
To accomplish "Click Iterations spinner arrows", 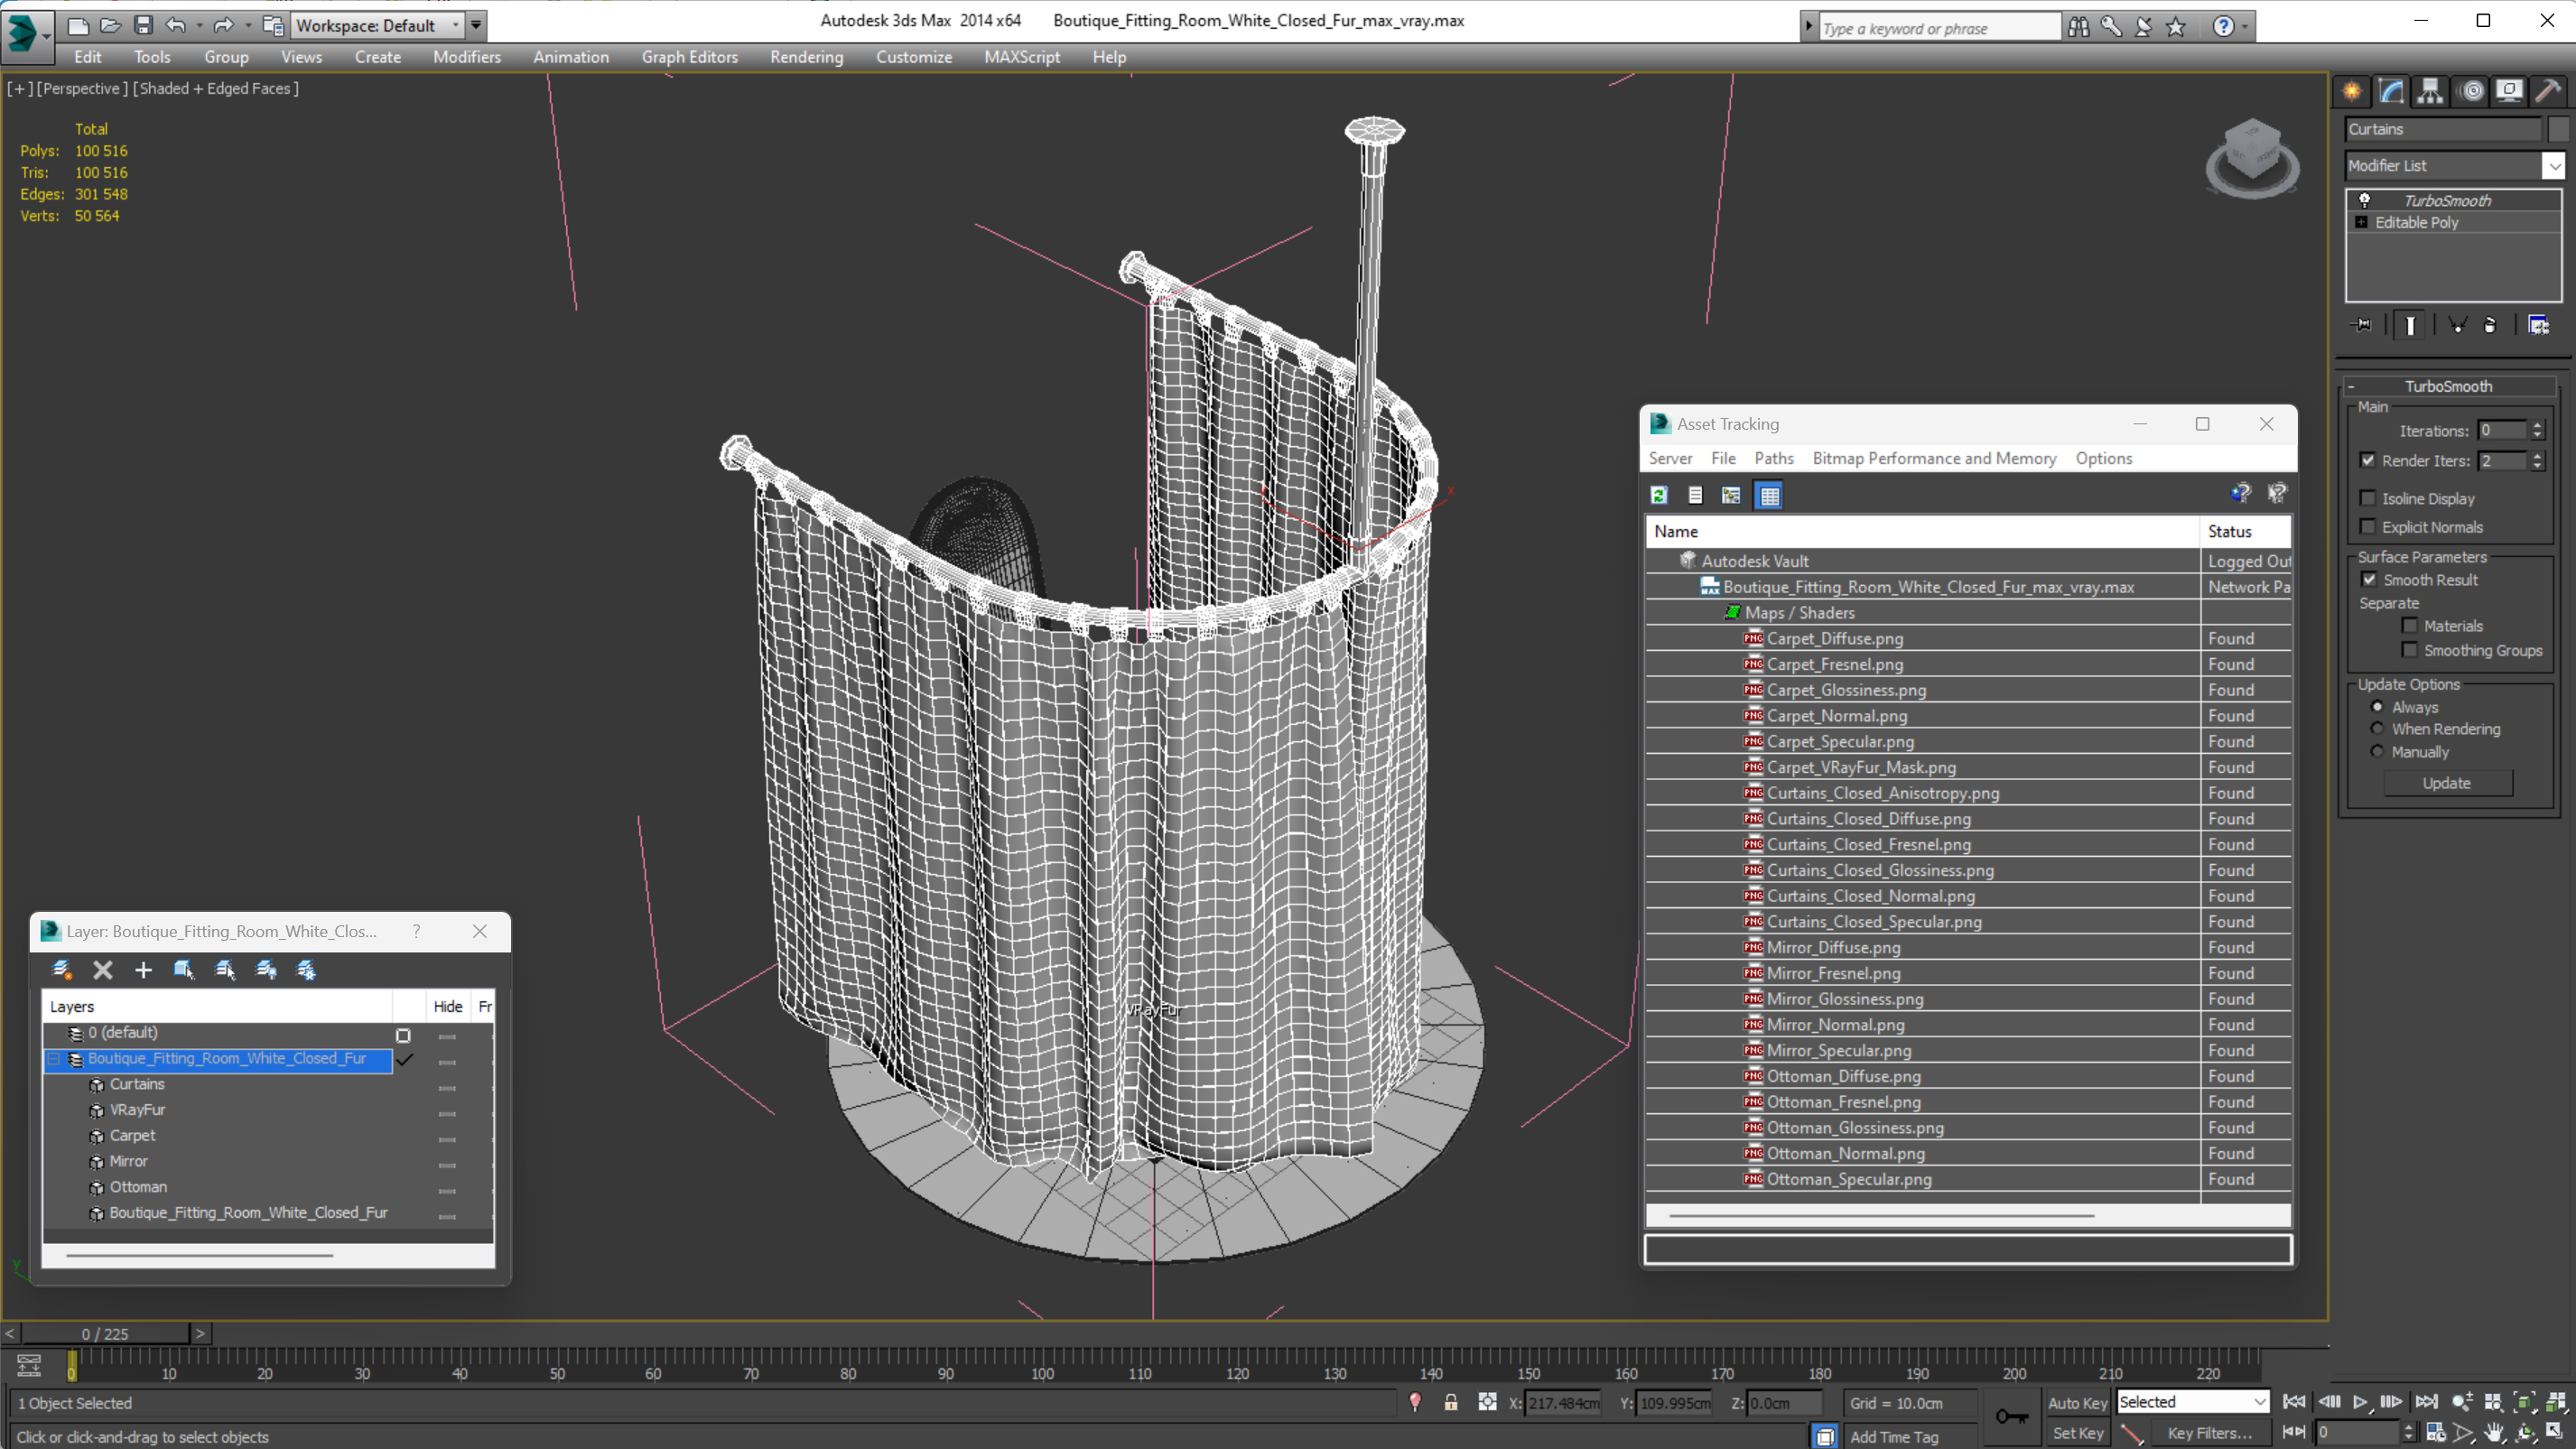I will click(2537, 430).
